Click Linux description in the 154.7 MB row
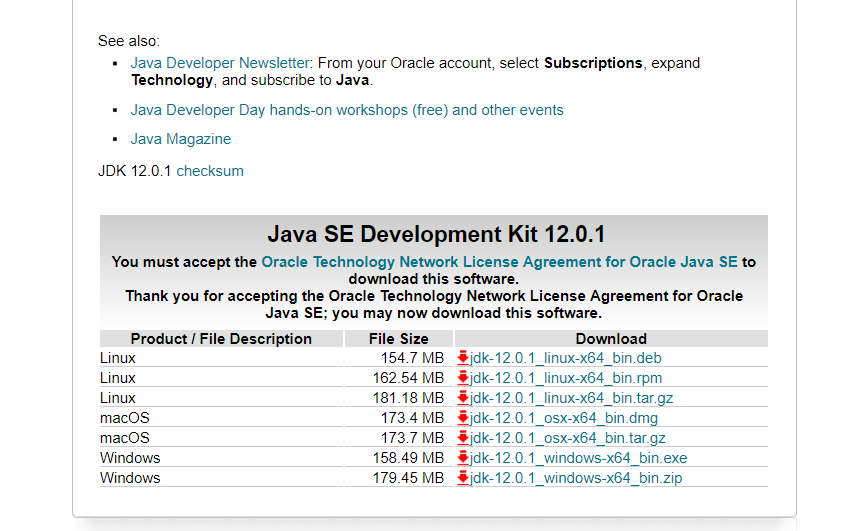 click(x=118, y=358)
